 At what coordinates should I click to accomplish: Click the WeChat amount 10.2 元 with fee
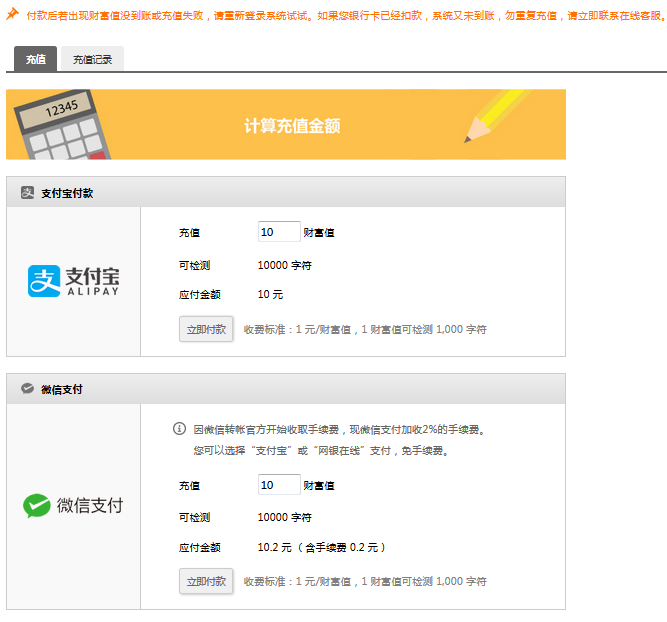pos(322,547)
